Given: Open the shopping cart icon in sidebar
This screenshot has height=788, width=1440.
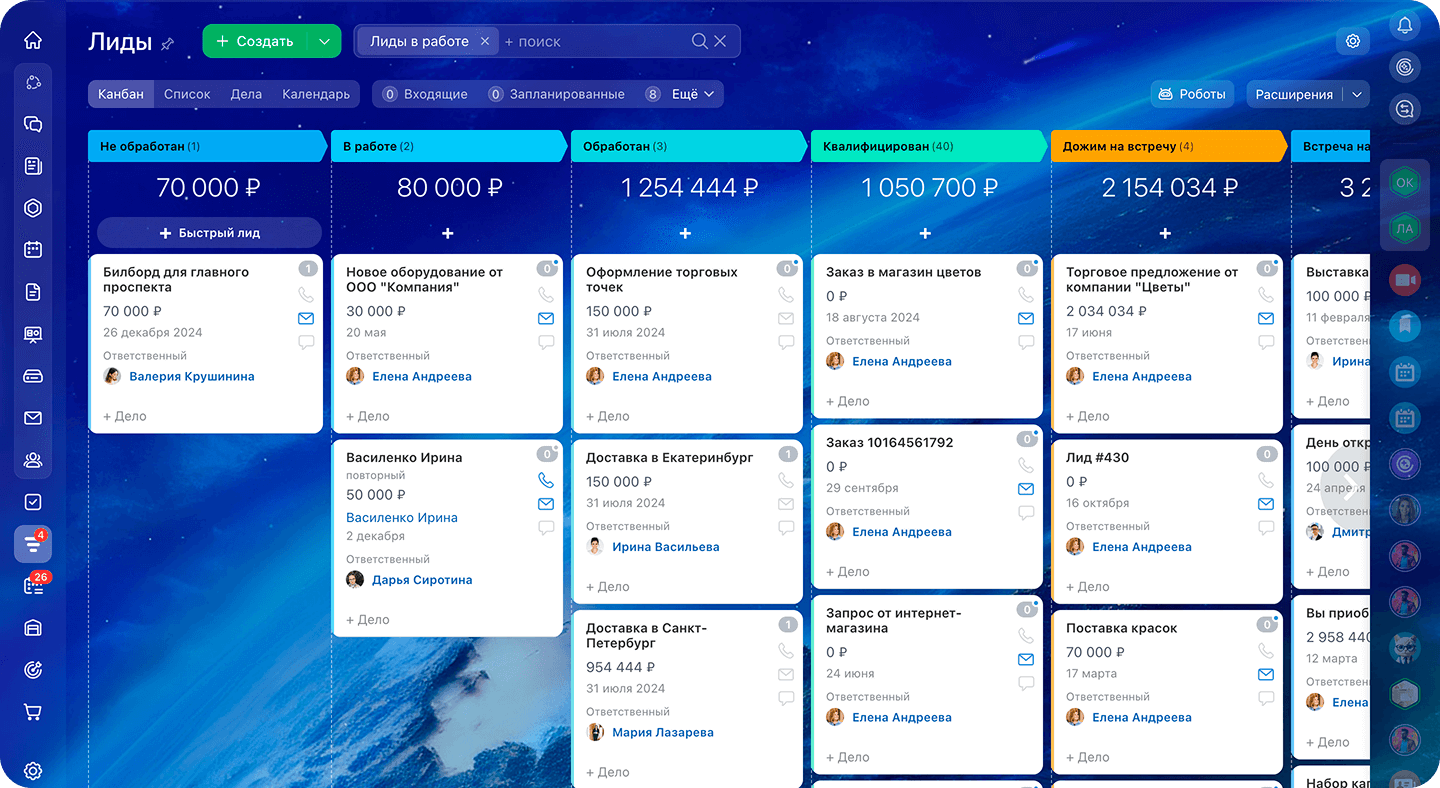Looking at the screenshot, I should point(33,712).
